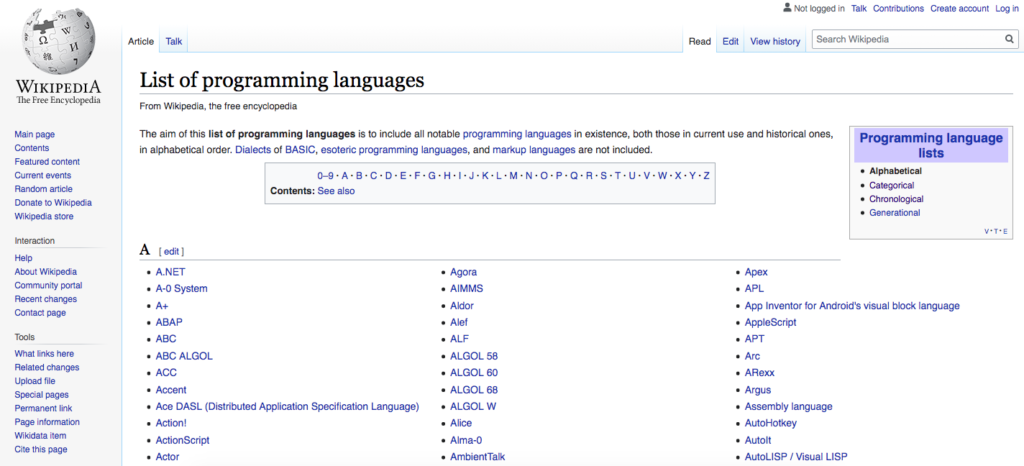Click the edit link beside section A
Viewport: 1024px width, 466px height.
point(171,251)
